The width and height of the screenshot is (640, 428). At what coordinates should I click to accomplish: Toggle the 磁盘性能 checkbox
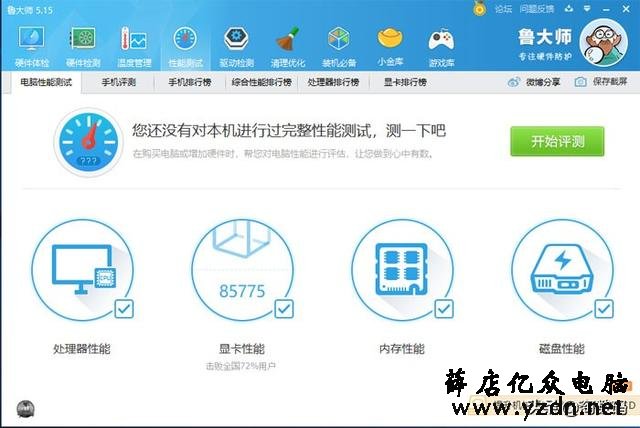604,309
